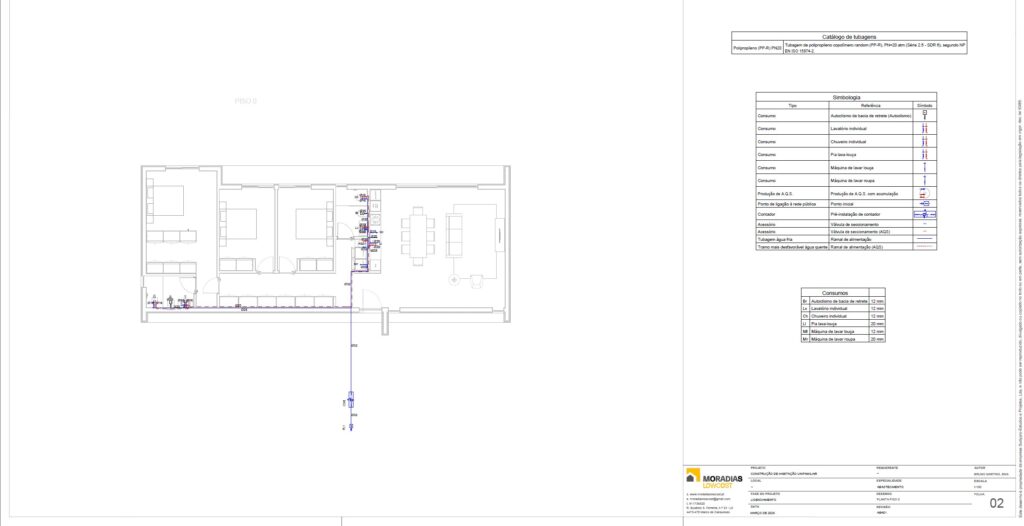
Task: Click the Pia lava-louça symbol in Simbologia
Action: click(925, 154)
